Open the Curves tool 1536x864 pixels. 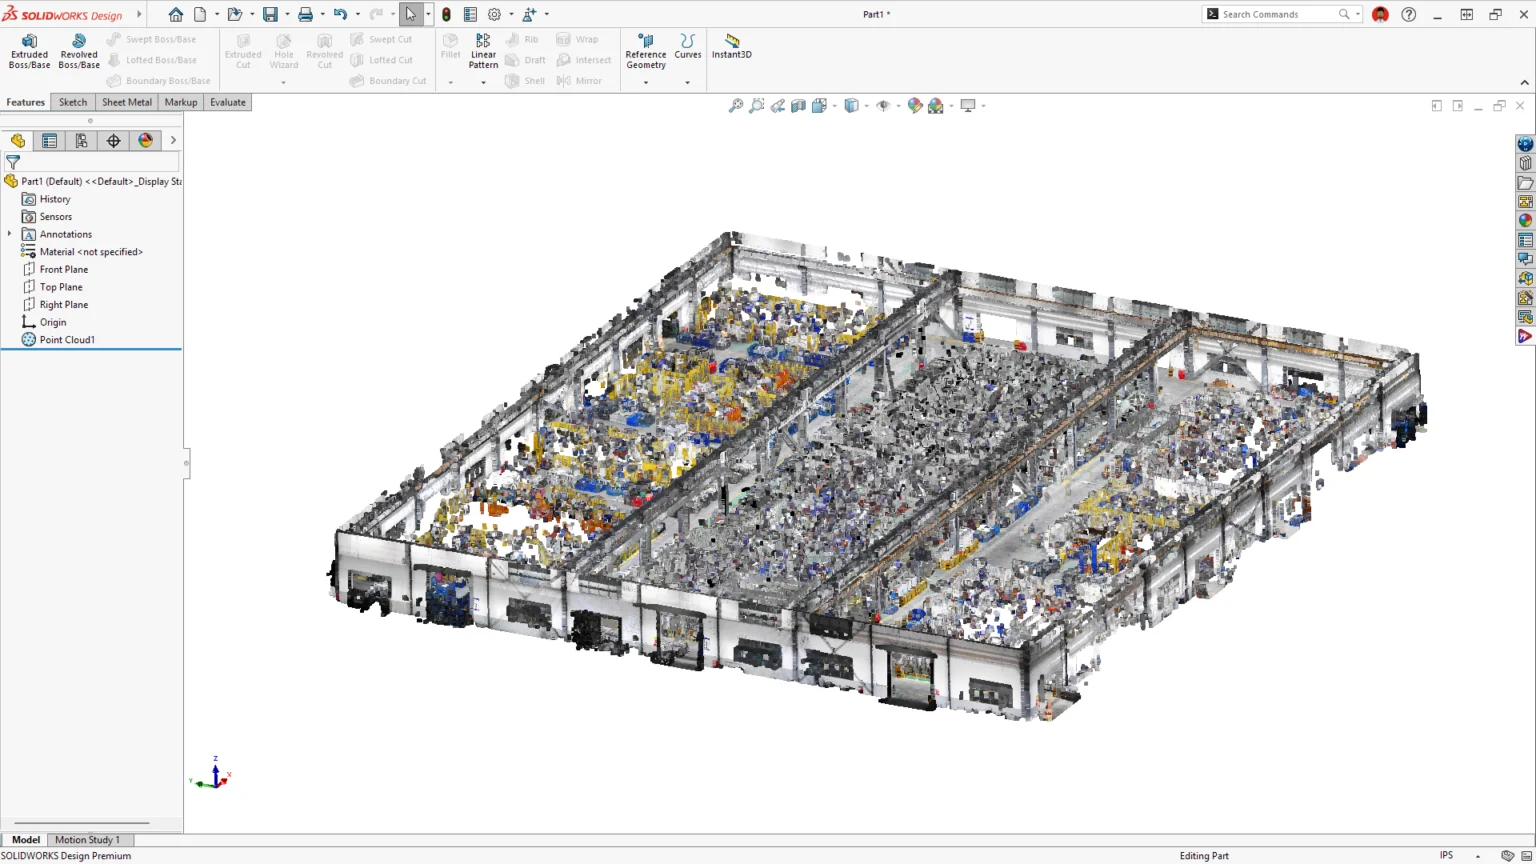pyautogui.click(x=687, y=47)
